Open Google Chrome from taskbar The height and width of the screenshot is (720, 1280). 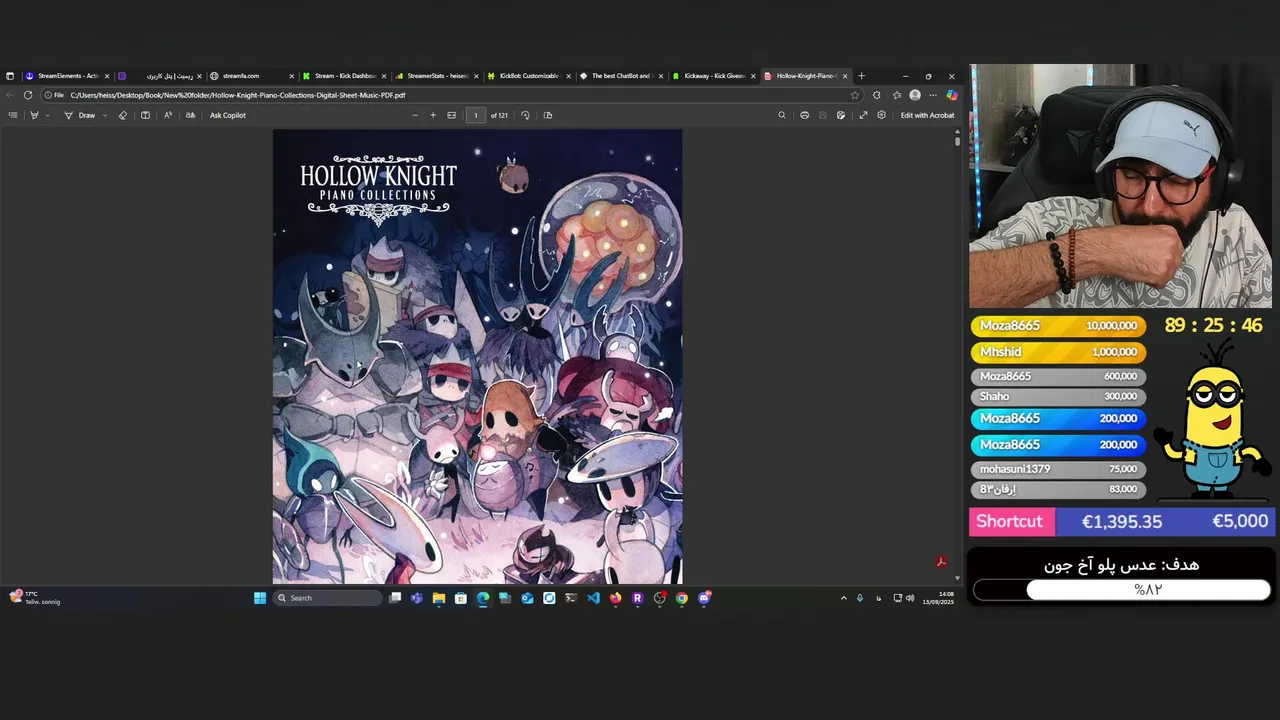(682, 598)
